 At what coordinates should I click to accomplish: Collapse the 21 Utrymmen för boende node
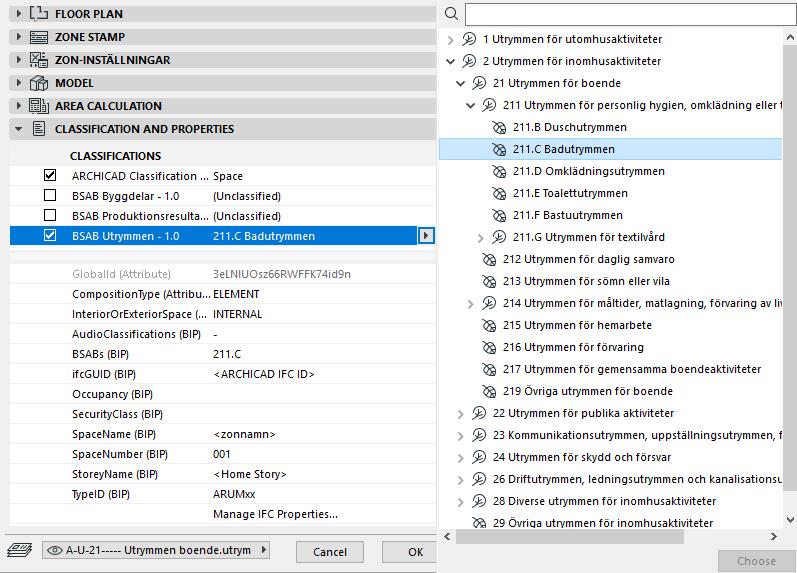click(461, 83)
